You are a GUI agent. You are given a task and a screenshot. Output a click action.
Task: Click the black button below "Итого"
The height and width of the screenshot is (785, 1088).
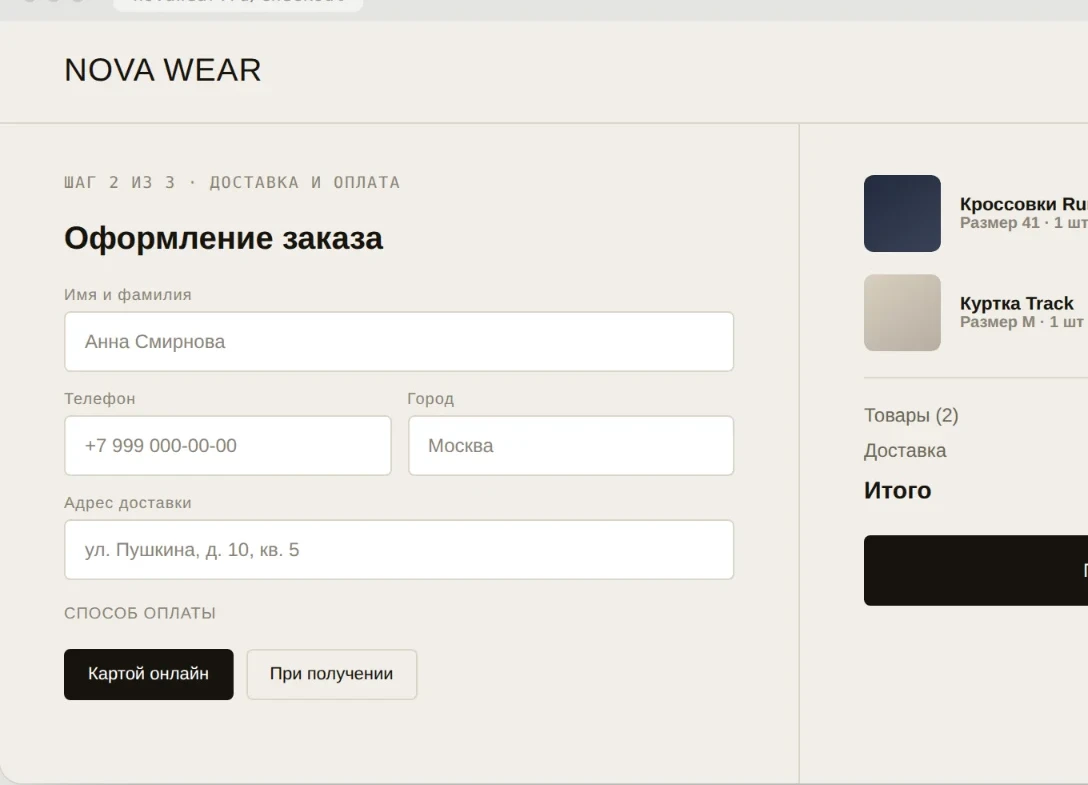pos(976,570)
